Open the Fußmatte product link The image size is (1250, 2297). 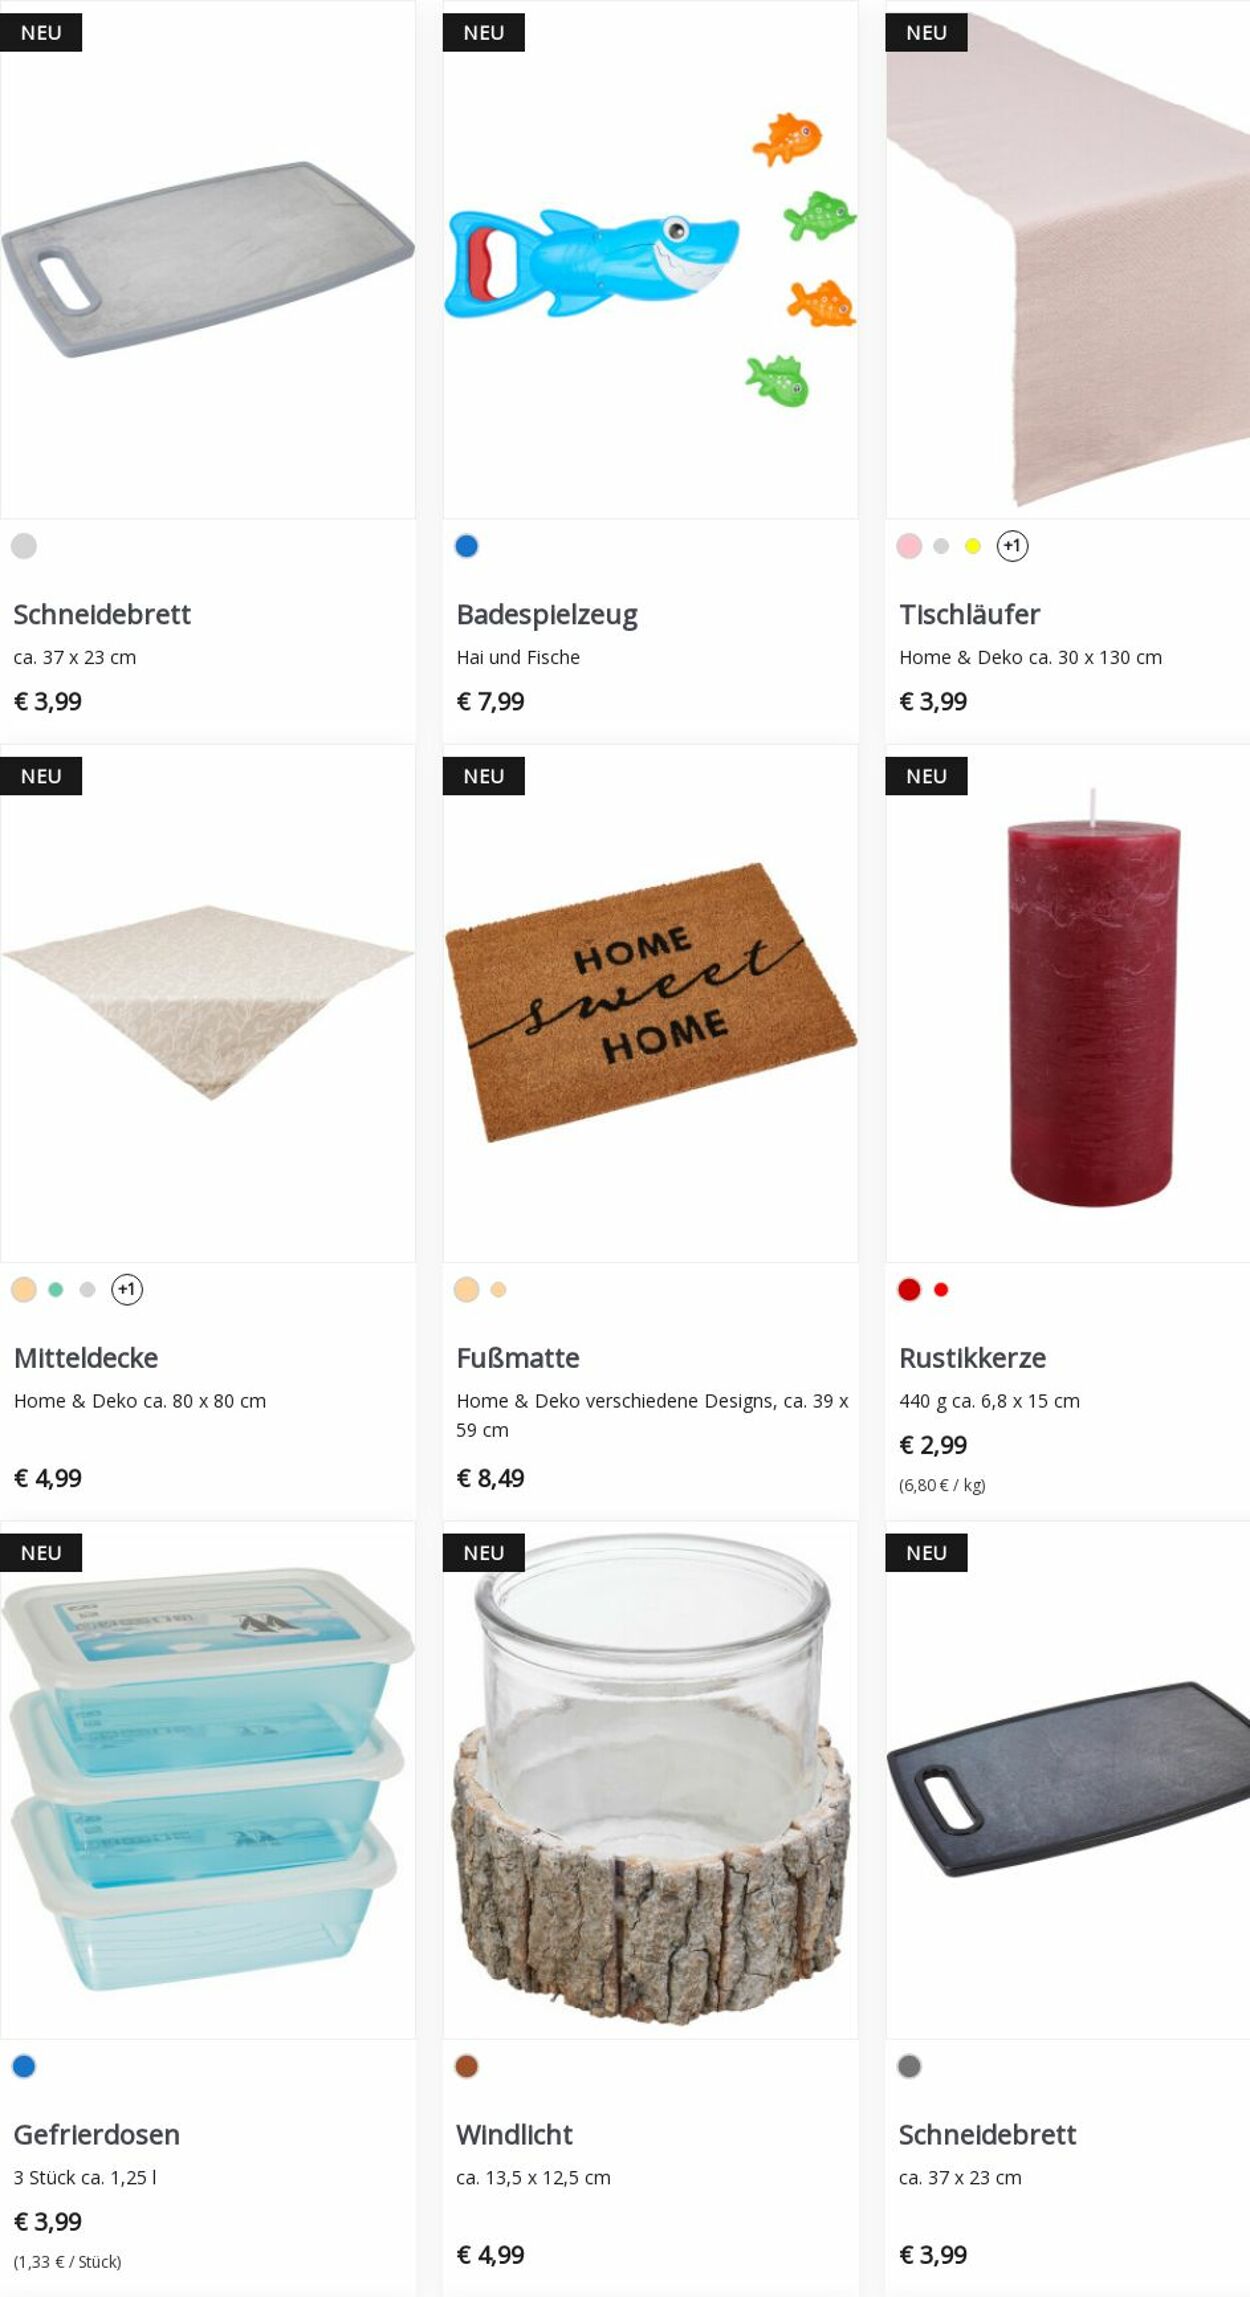518,1358
